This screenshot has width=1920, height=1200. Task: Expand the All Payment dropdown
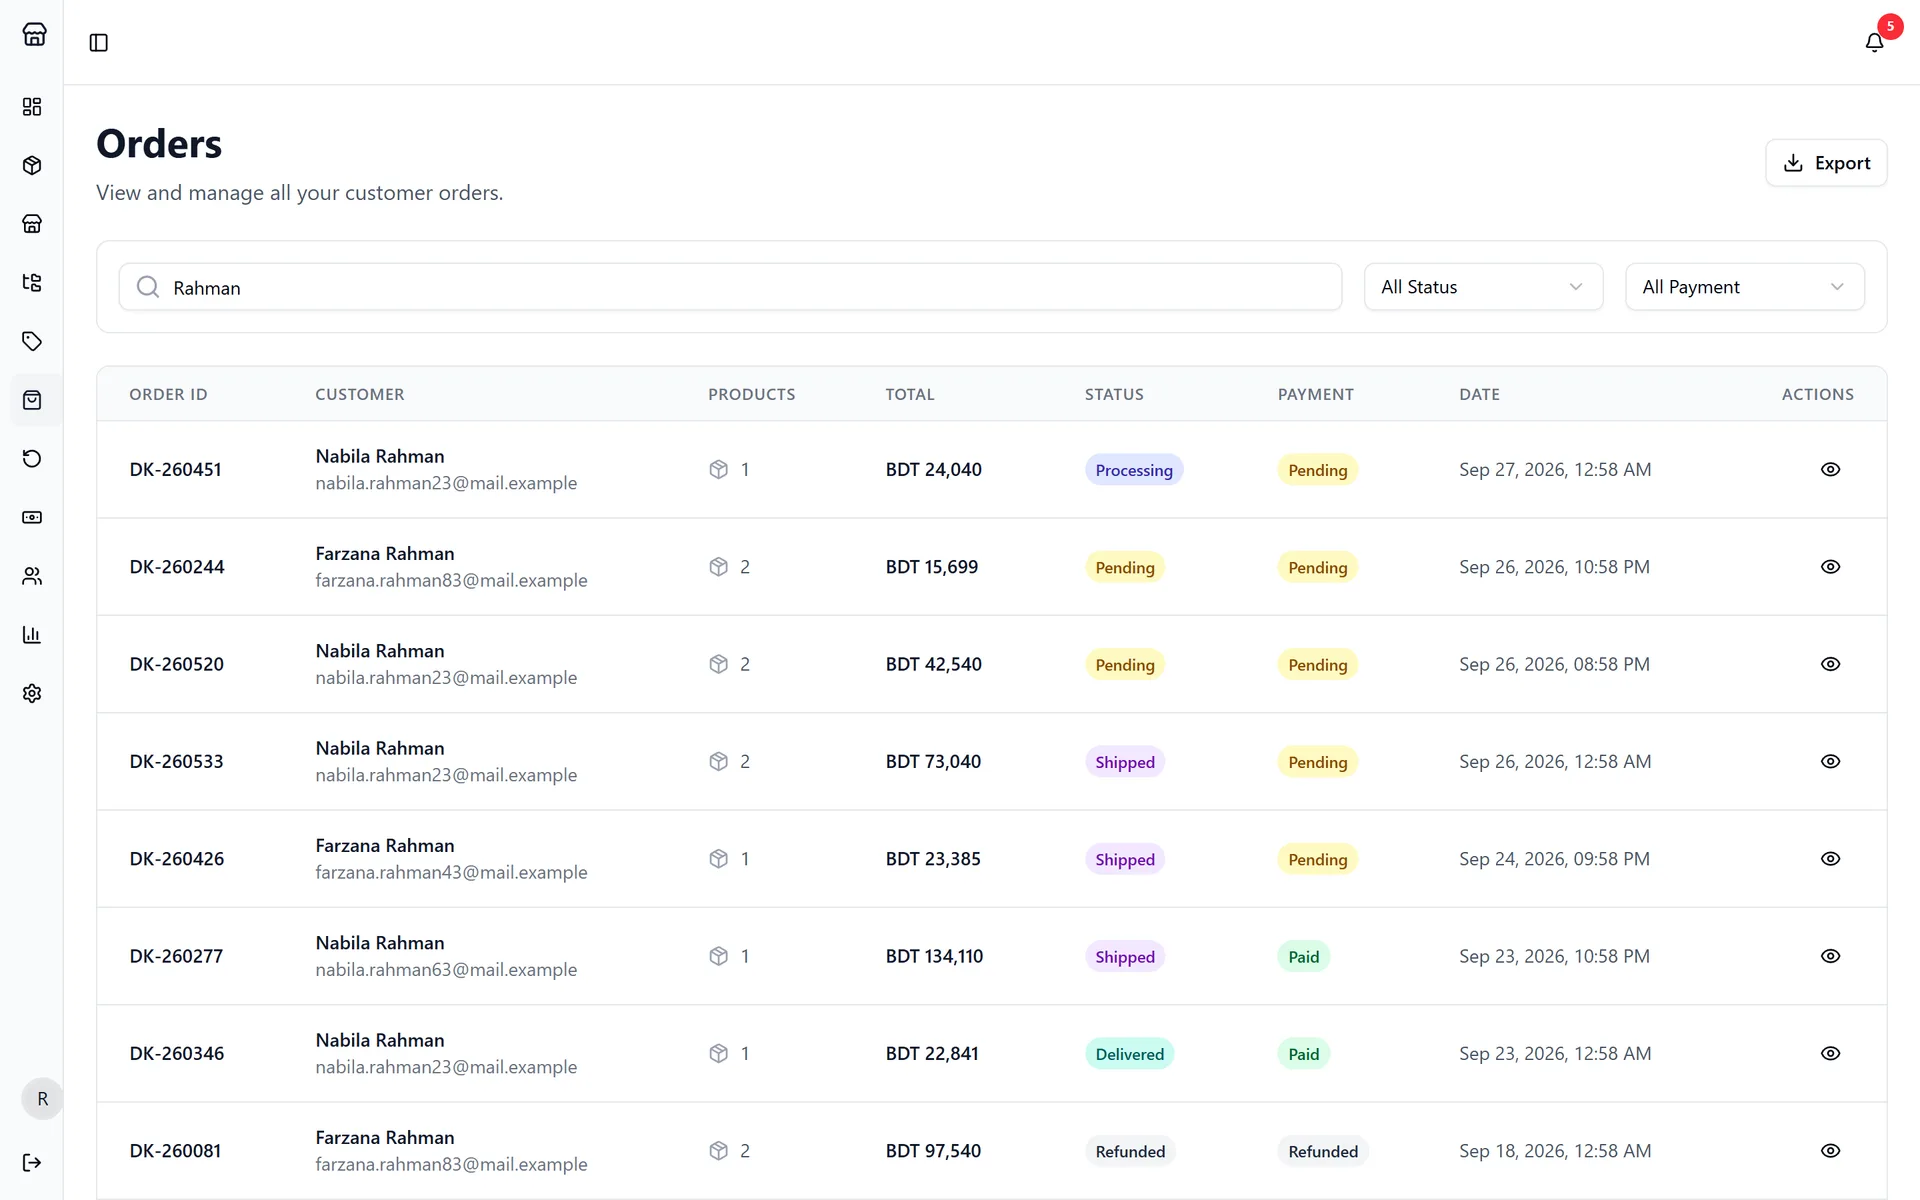pos(1744,287)
